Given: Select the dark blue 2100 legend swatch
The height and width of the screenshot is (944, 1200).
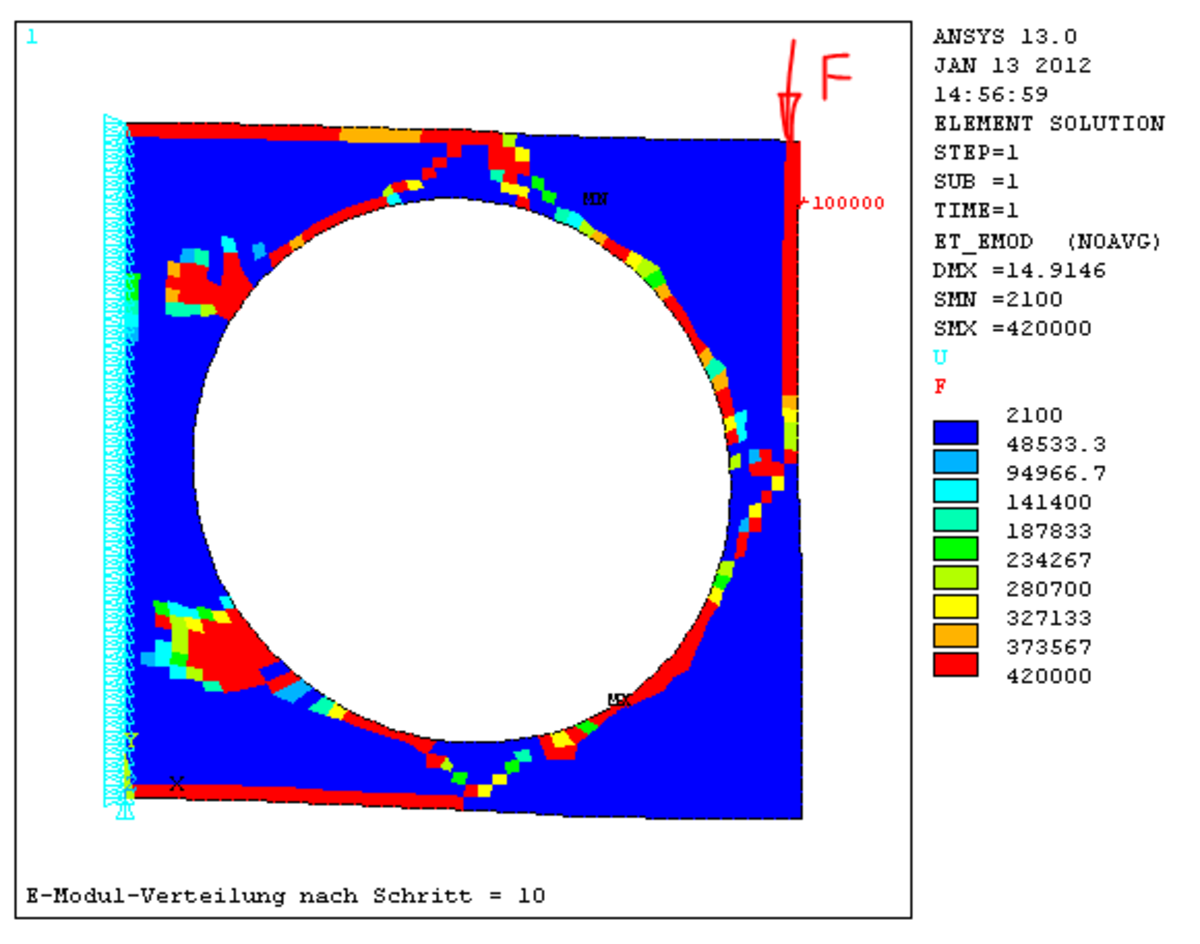Looking at the screenshot, I should click(955, 431).
